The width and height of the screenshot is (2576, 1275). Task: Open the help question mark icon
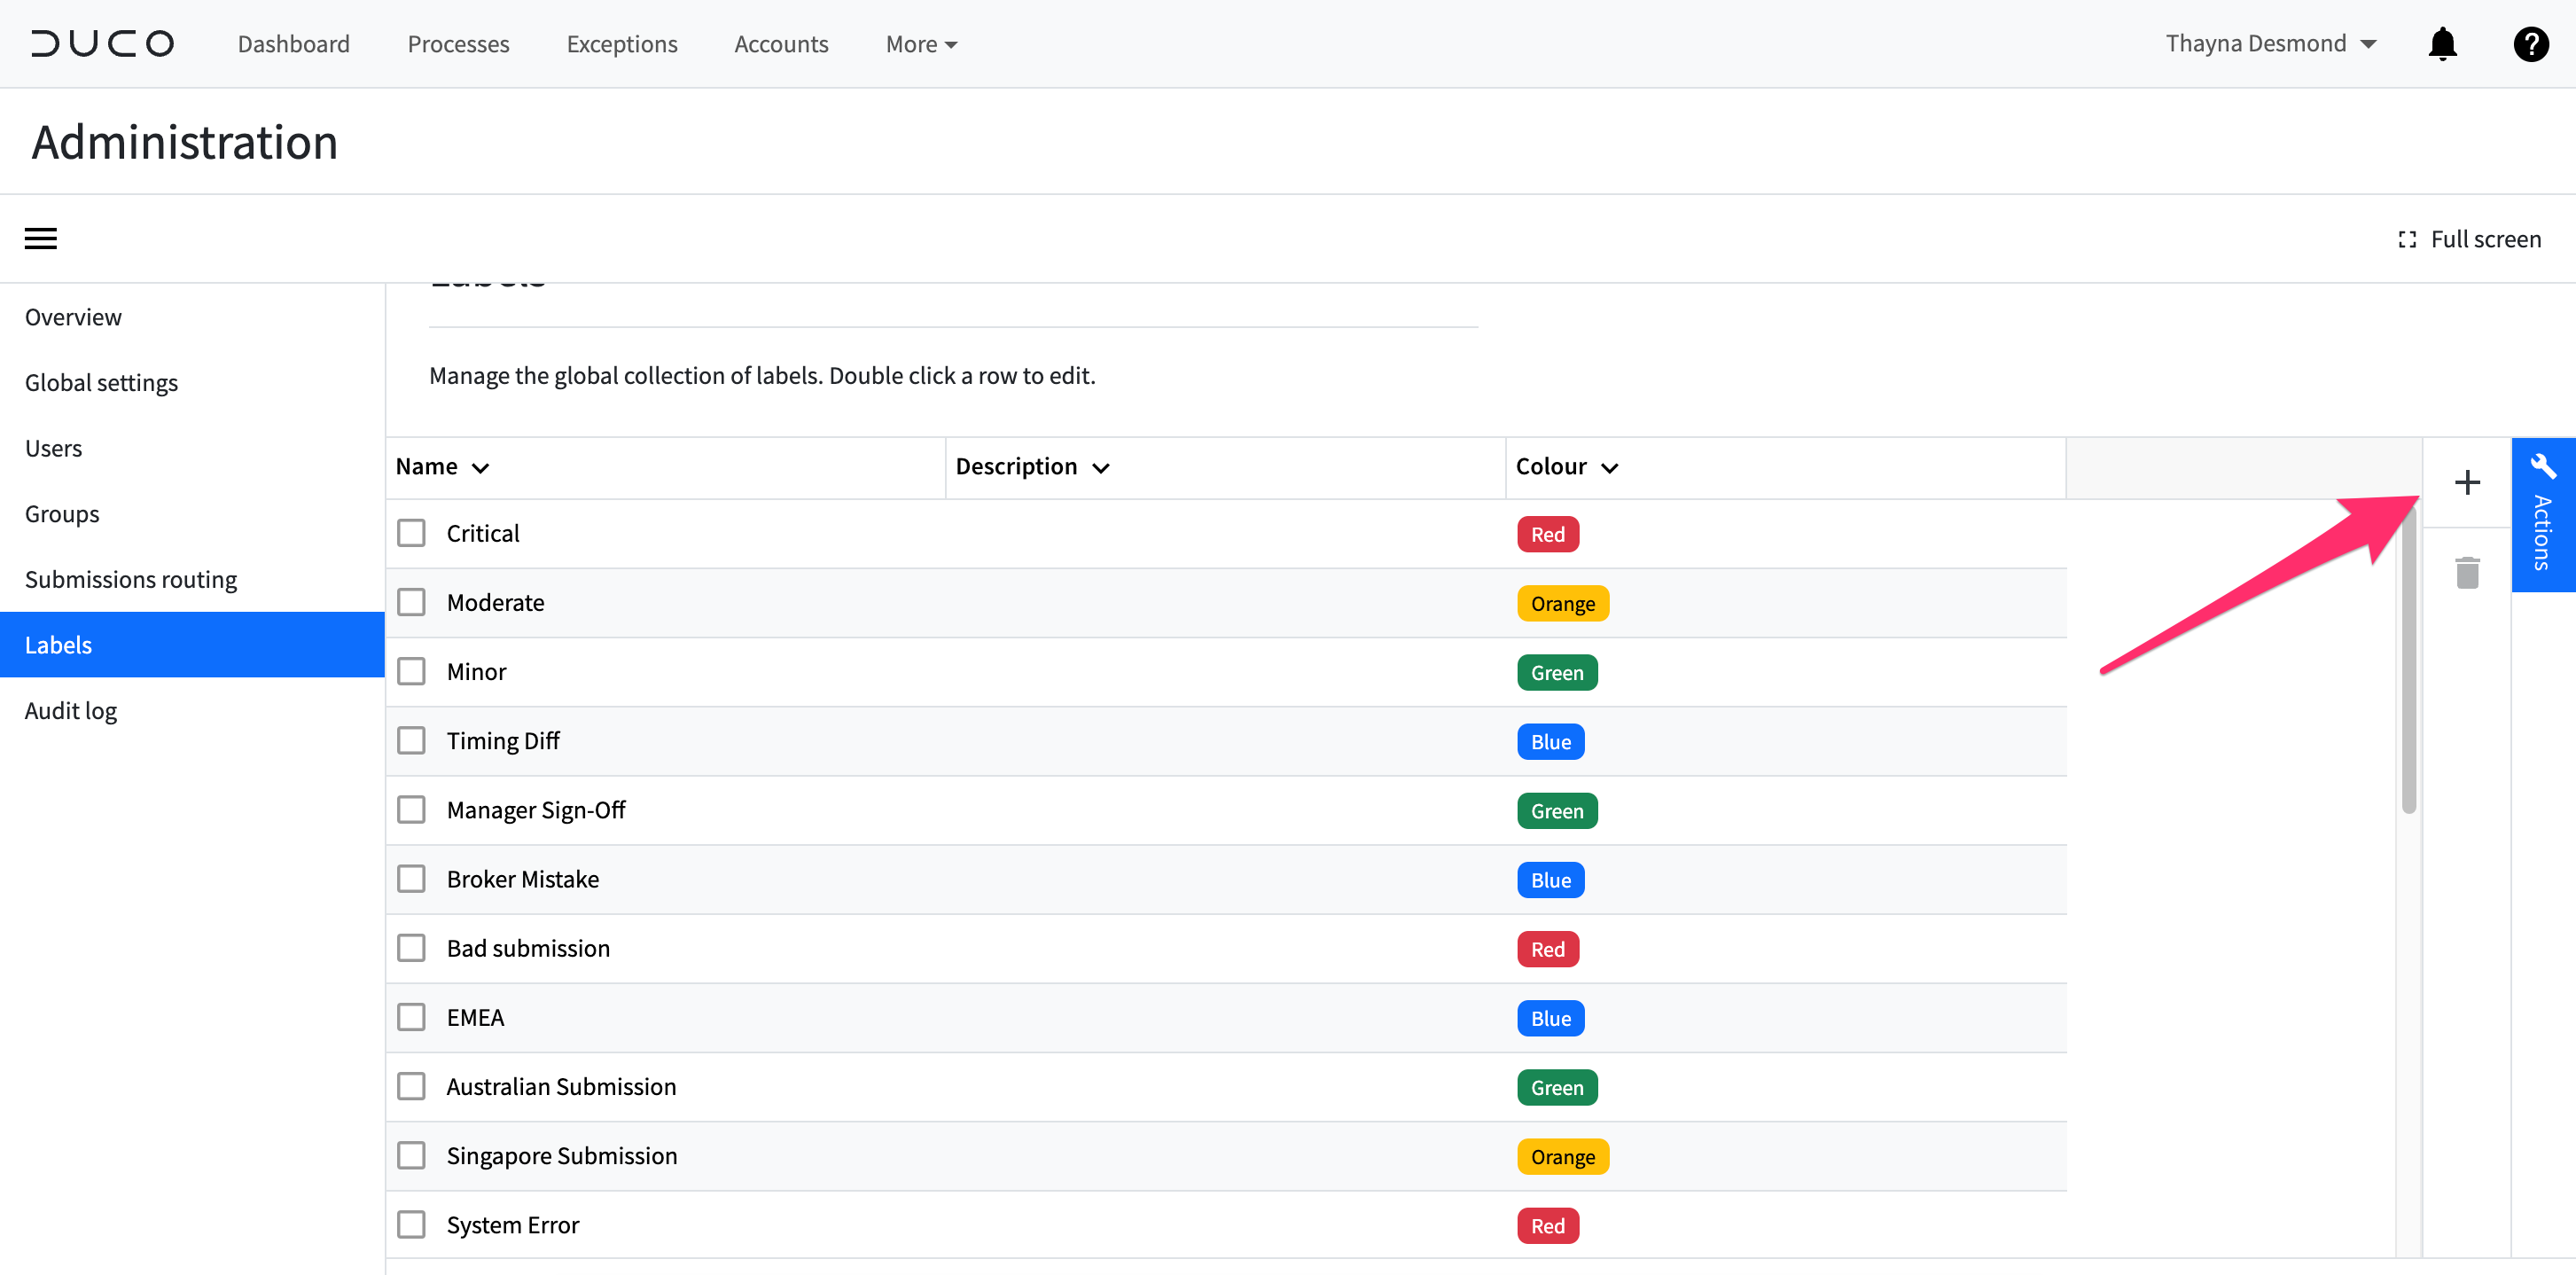point(2530,44)
